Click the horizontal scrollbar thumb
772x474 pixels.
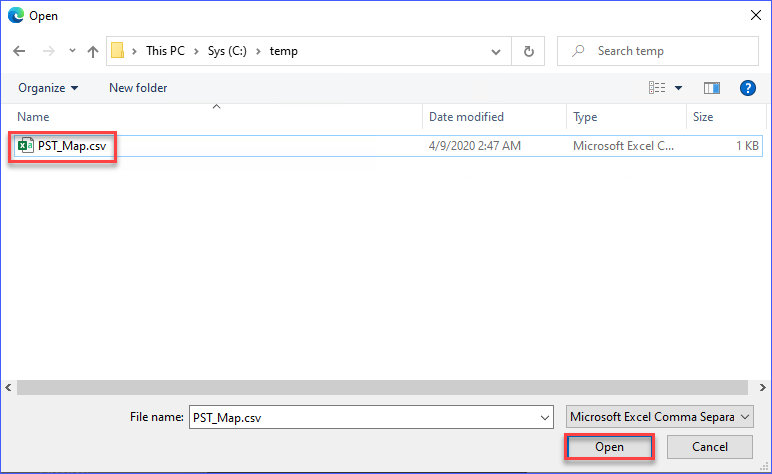[382, 387]
